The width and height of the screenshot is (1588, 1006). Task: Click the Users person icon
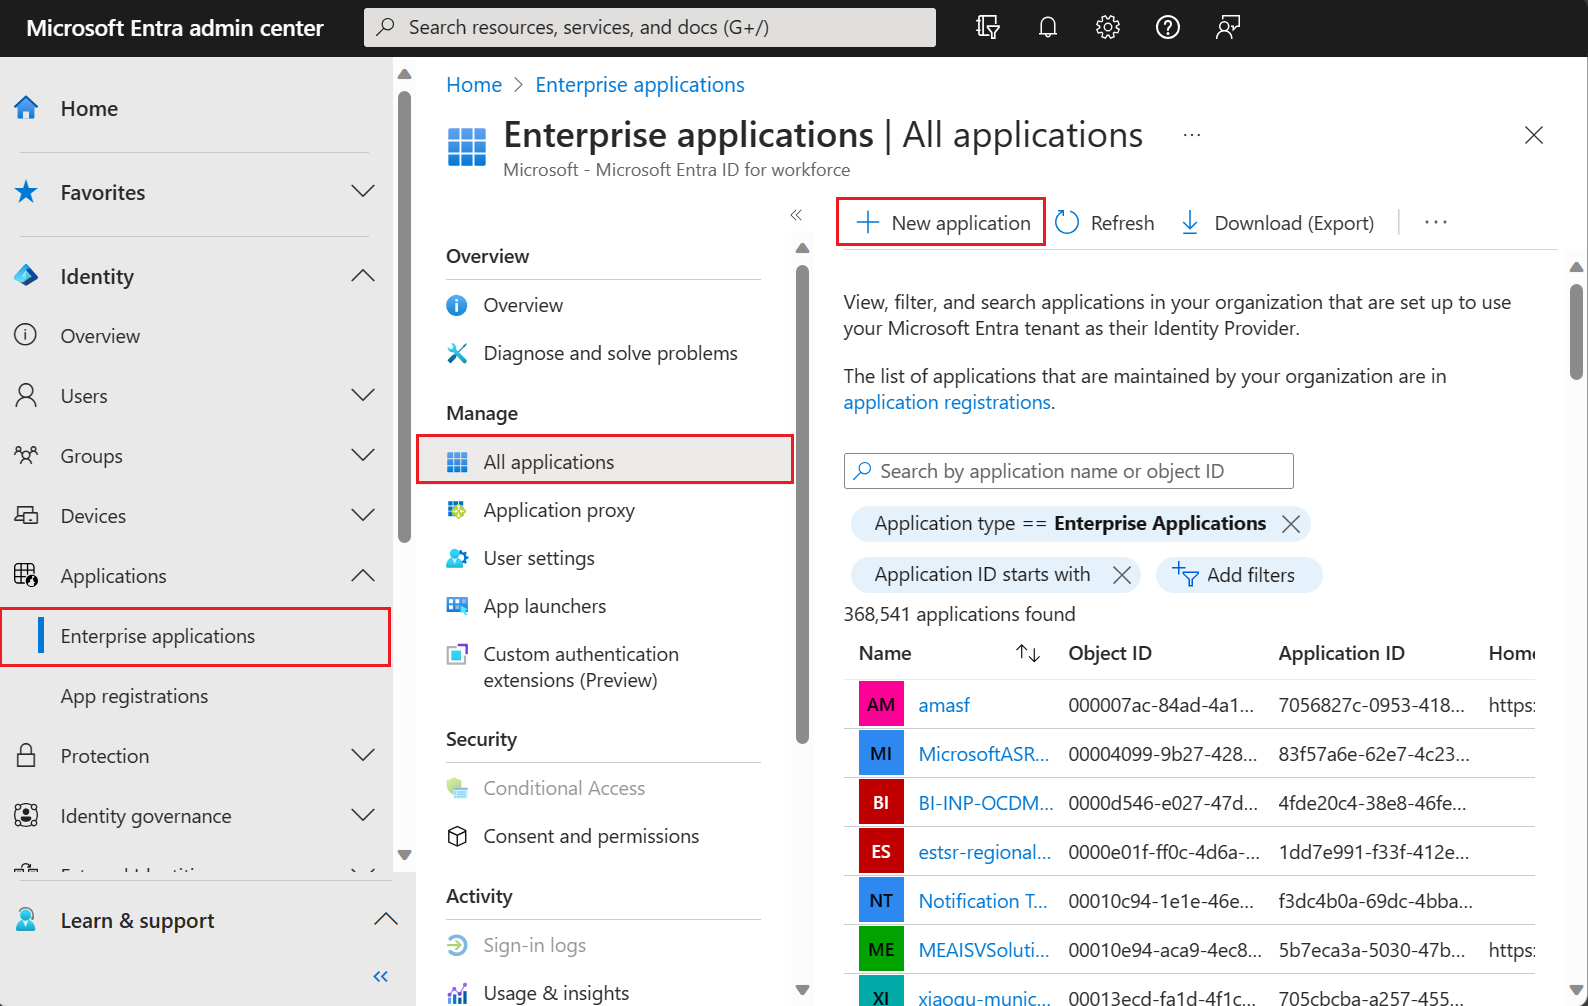click(26, 396)
